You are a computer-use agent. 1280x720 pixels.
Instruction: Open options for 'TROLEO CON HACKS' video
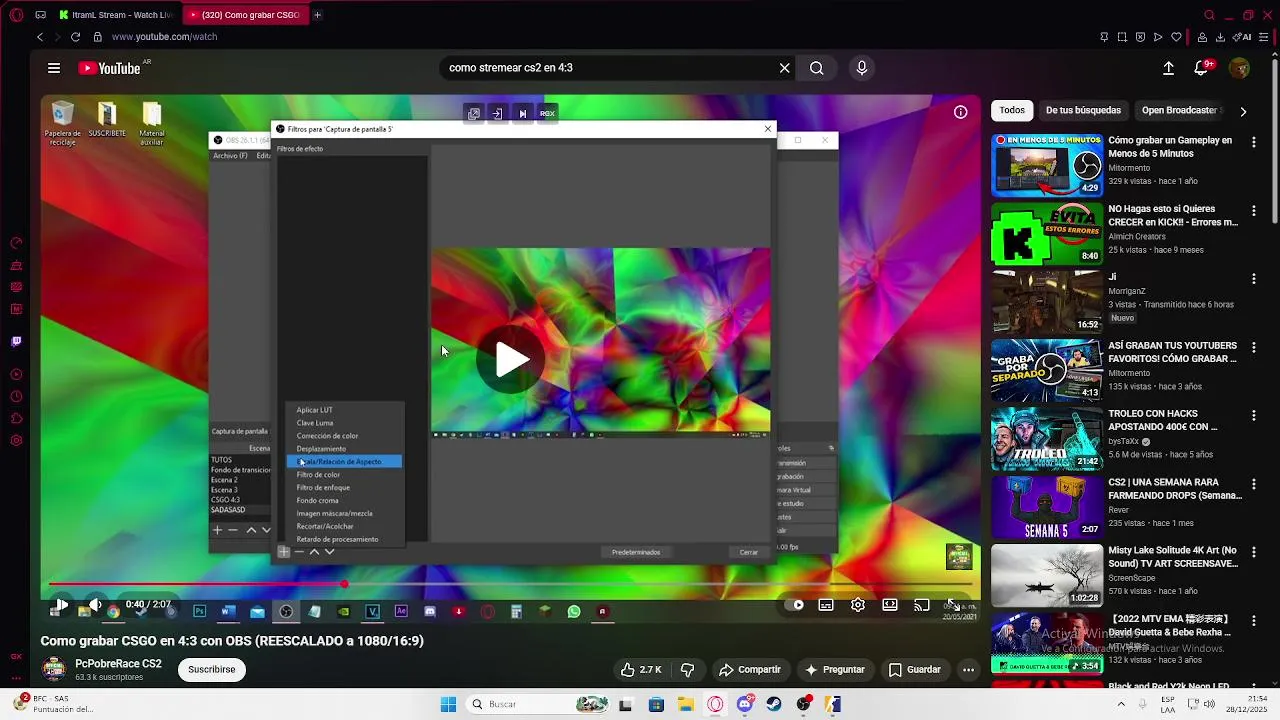click(1254, 415)
